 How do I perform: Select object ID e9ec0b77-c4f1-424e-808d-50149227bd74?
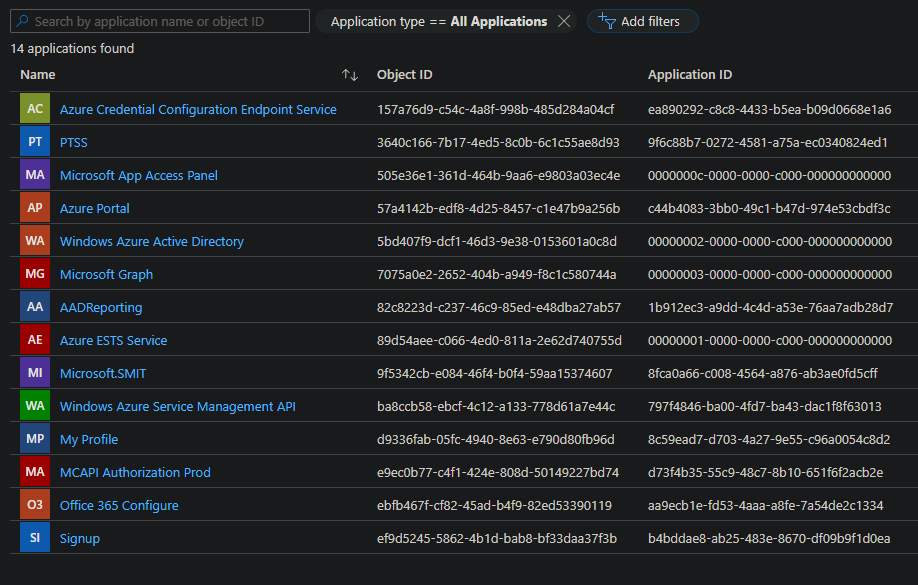(498, 472)
